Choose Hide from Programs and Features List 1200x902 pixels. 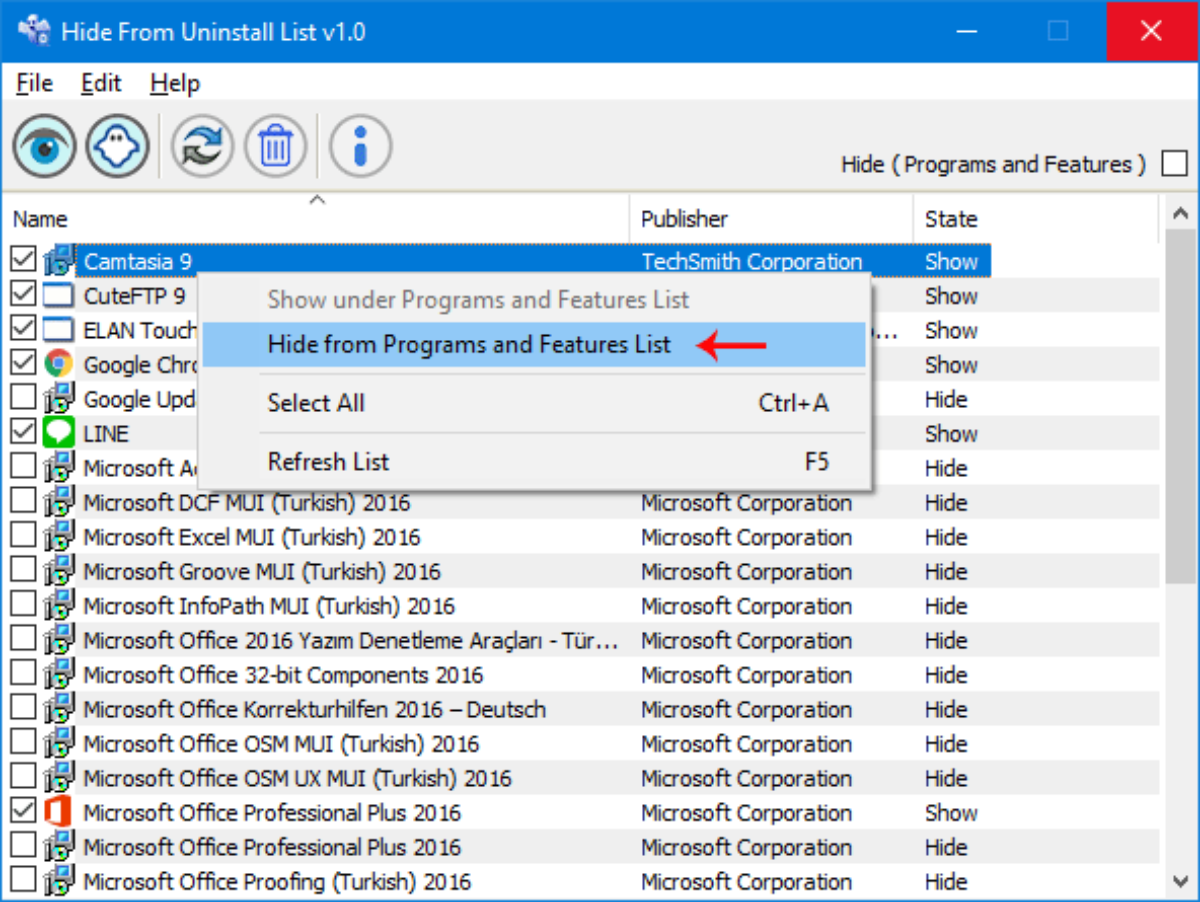click(x=469, y=345)
